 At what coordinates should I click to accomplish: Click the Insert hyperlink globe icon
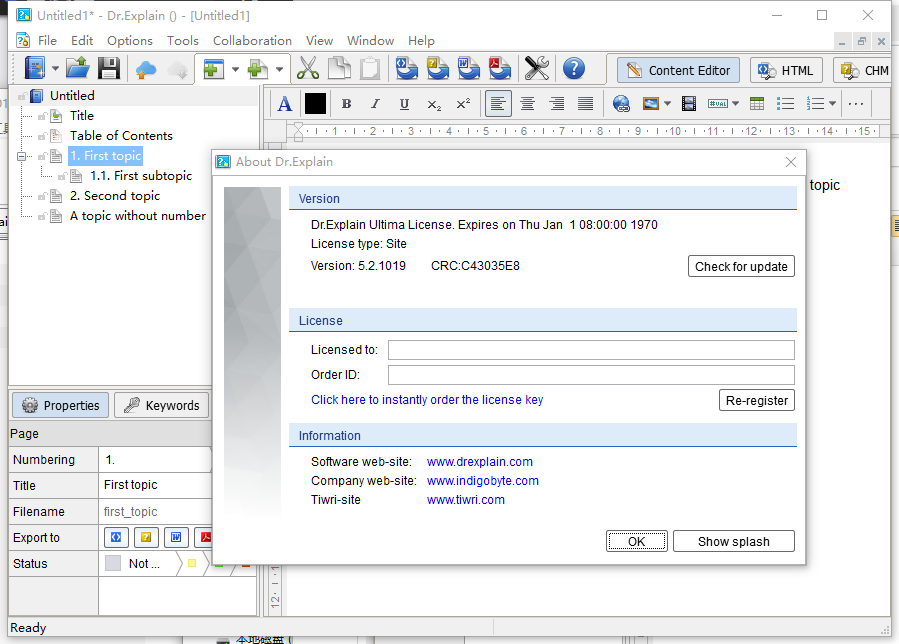[621, 104]
